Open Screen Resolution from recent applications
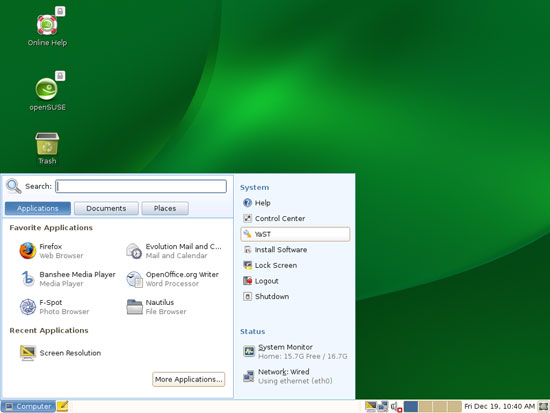The width and height of the screenshot is (550, 413). point(60,353)
